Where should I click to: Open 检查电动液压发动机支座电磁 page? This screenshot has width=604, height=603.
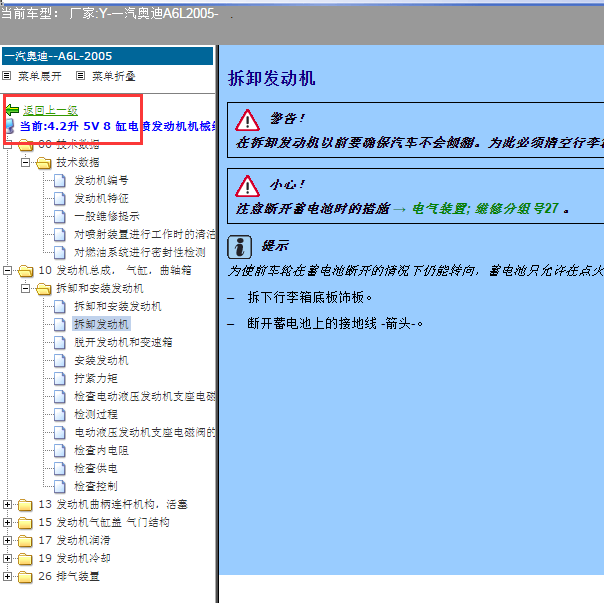coord(144,396)
